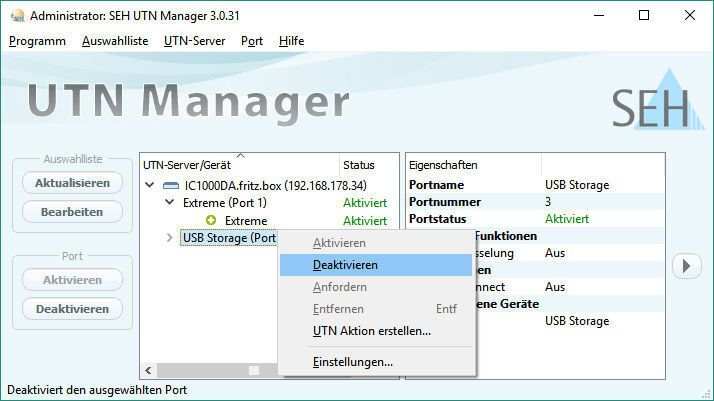Select the Extreme (Port 1) tree row
The height and width of the screenshot is (401, 714).
225,203
